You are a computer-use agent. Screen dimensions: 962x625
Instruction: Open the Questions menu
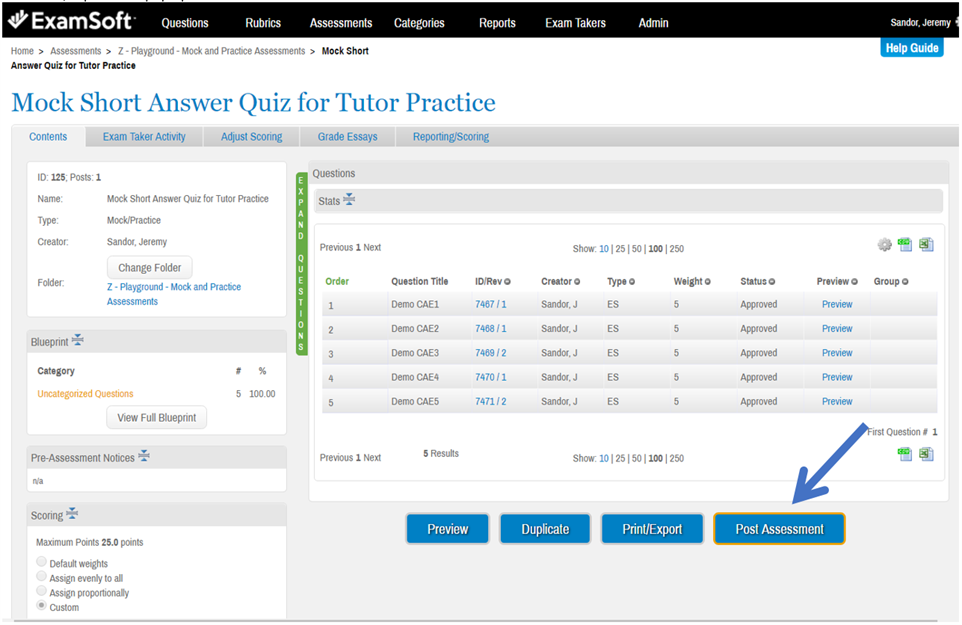point(185,23)
